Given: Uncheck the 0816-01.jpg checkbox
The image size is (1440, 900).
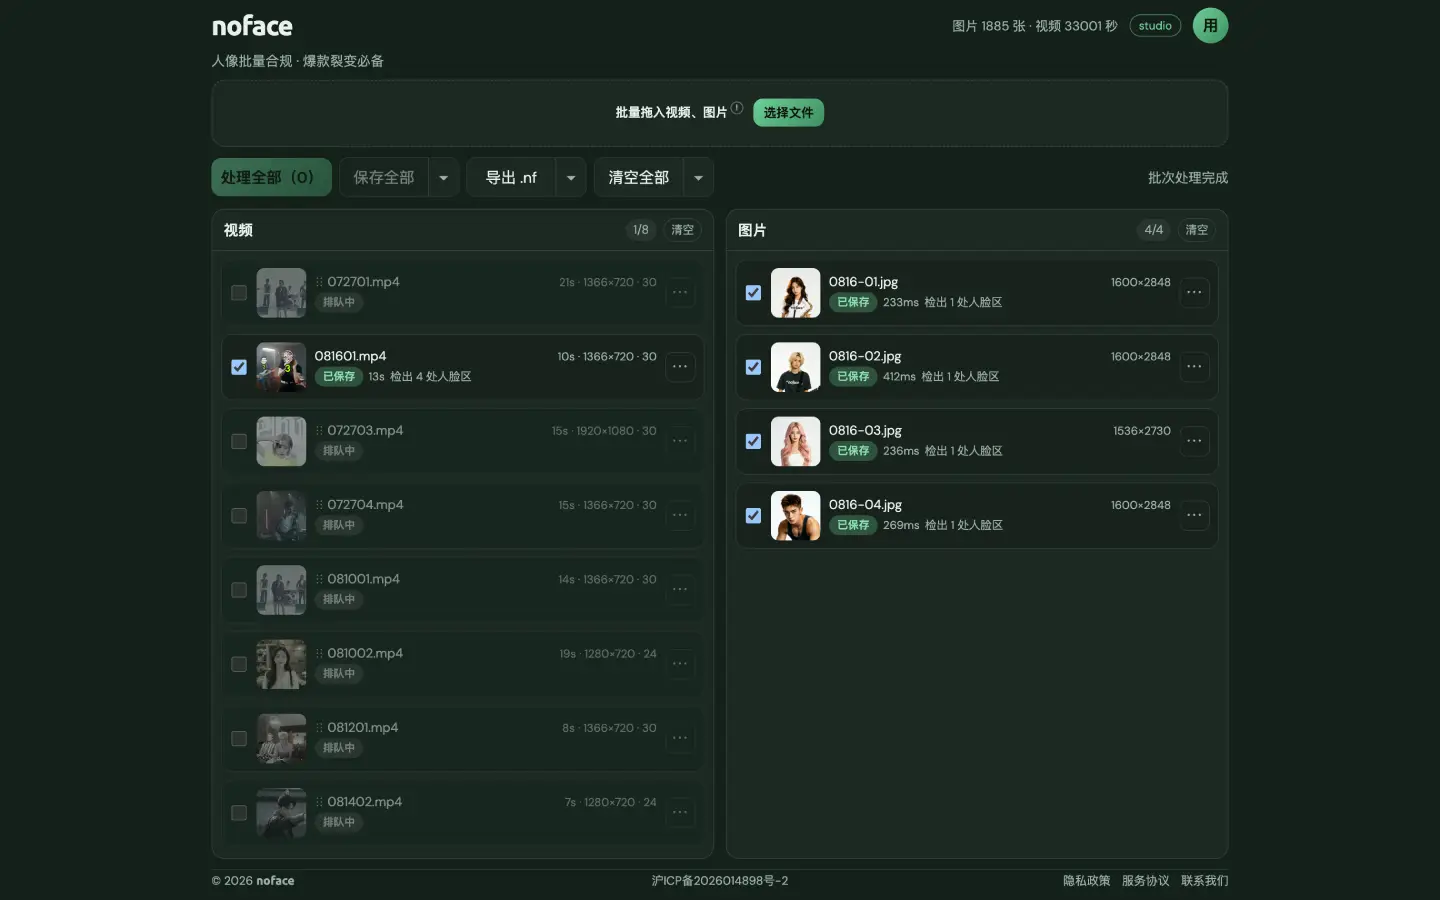Looking at the screenshot, I should tap(753, 293).
